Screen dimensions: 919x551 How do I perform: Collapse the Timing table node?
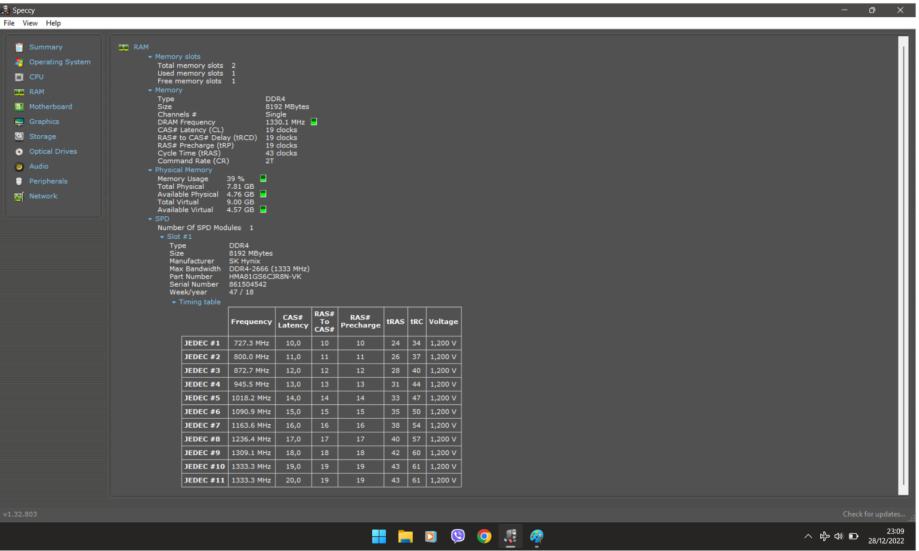click(x=174, y=302)
